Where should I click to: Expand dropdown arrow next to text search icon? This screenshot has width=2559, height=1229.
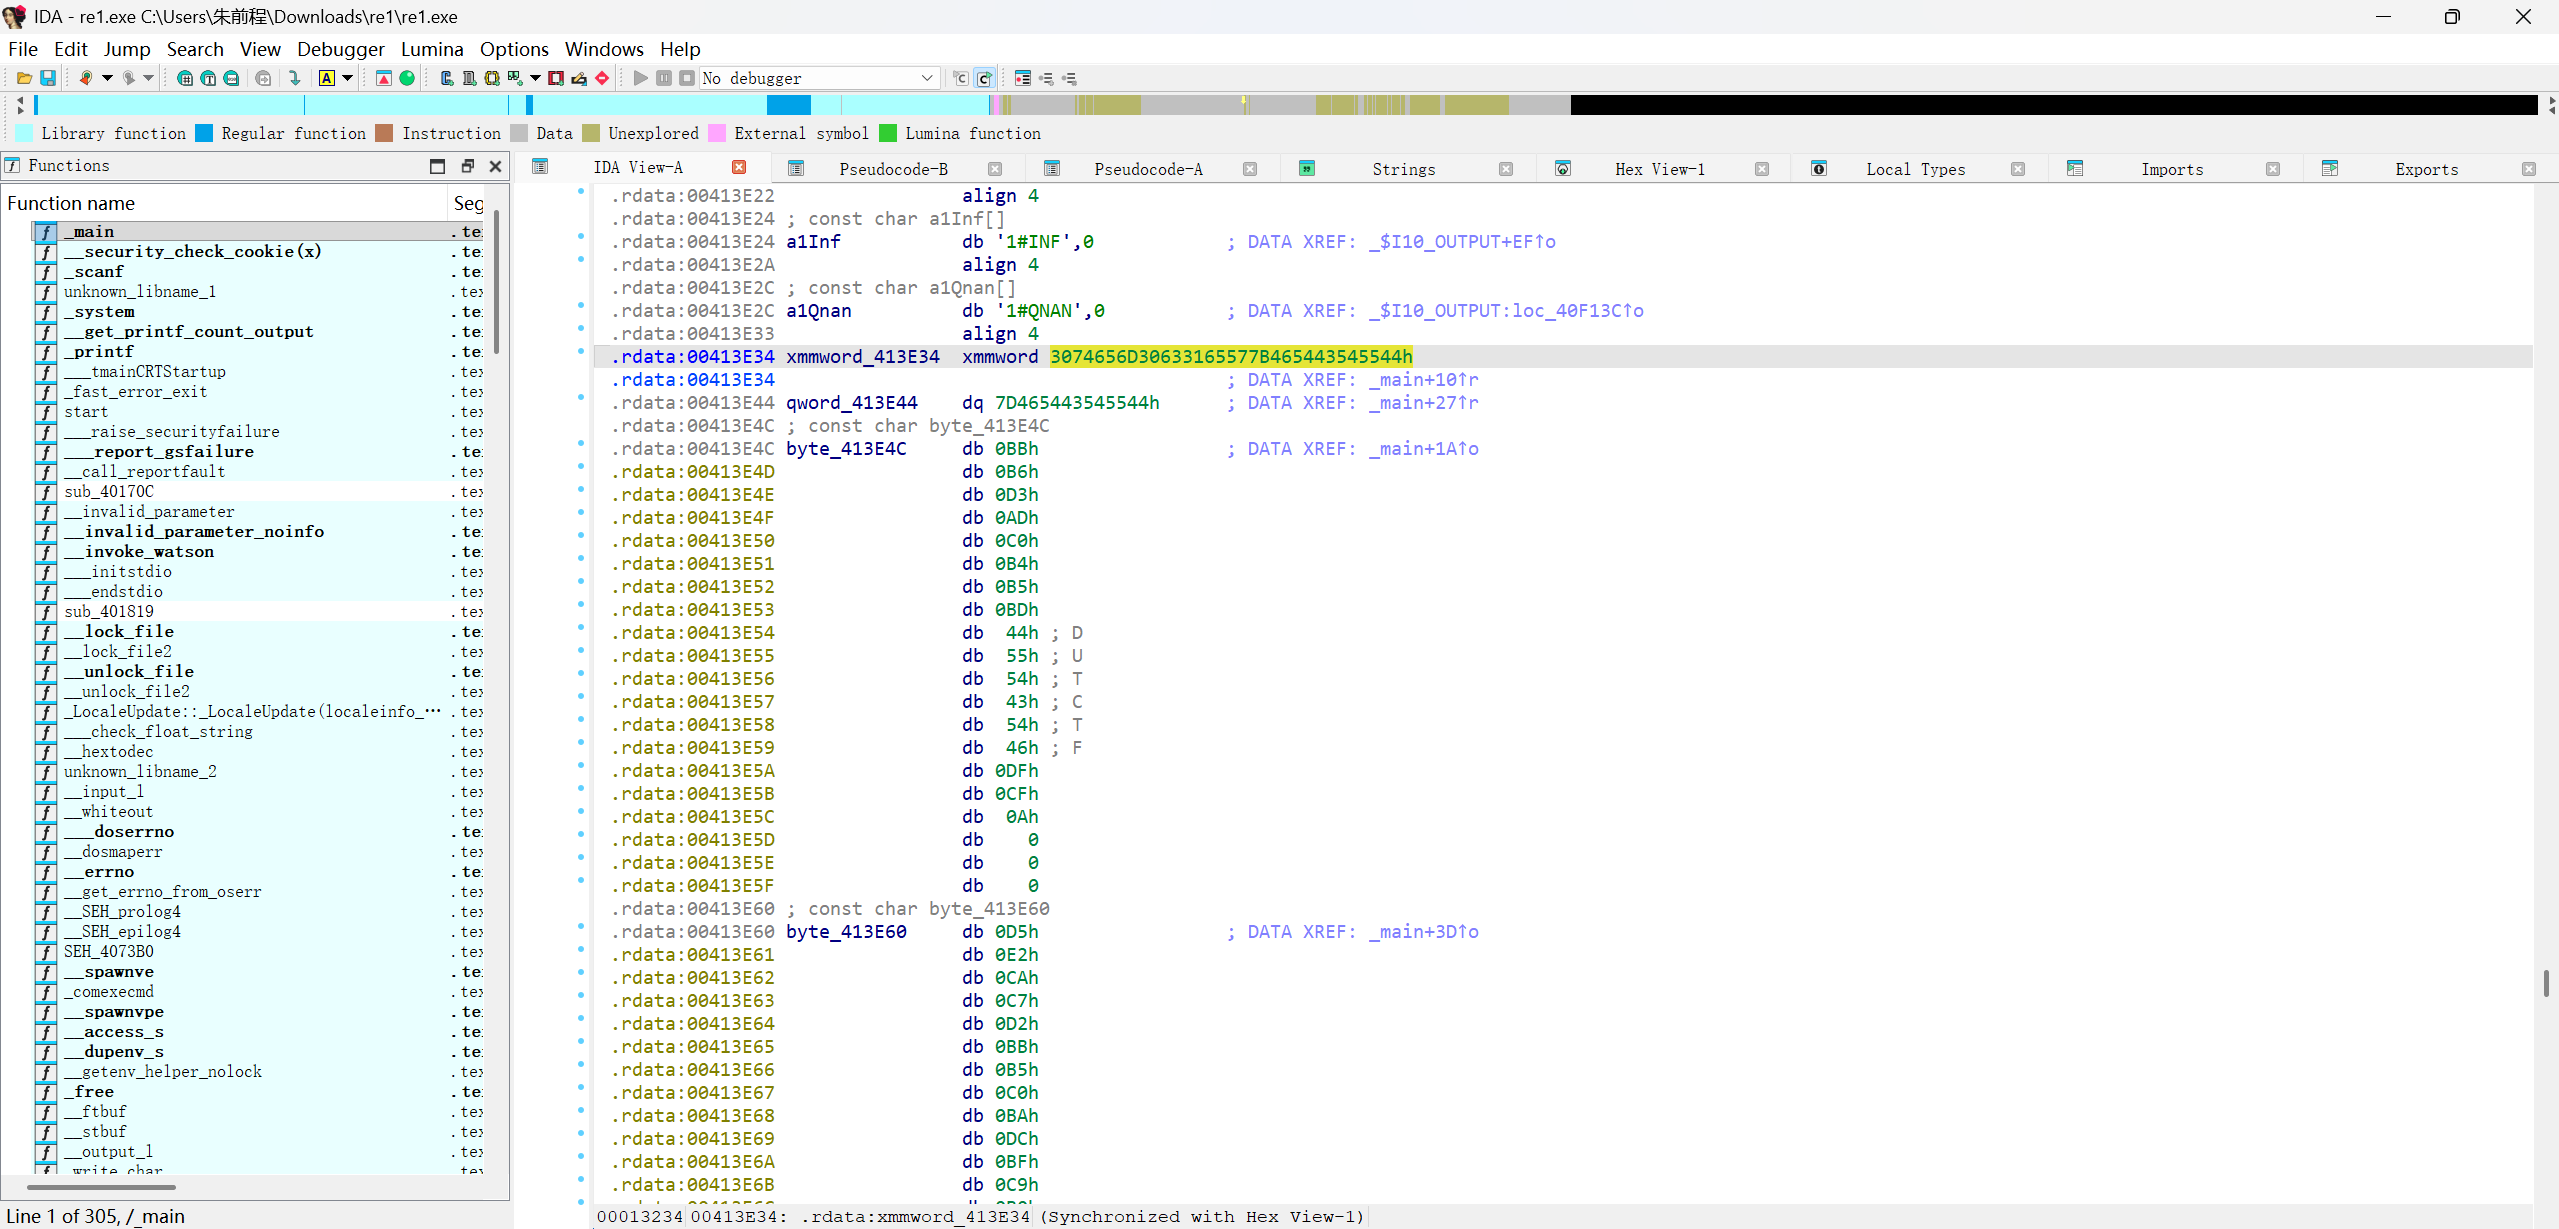[347, 78]
